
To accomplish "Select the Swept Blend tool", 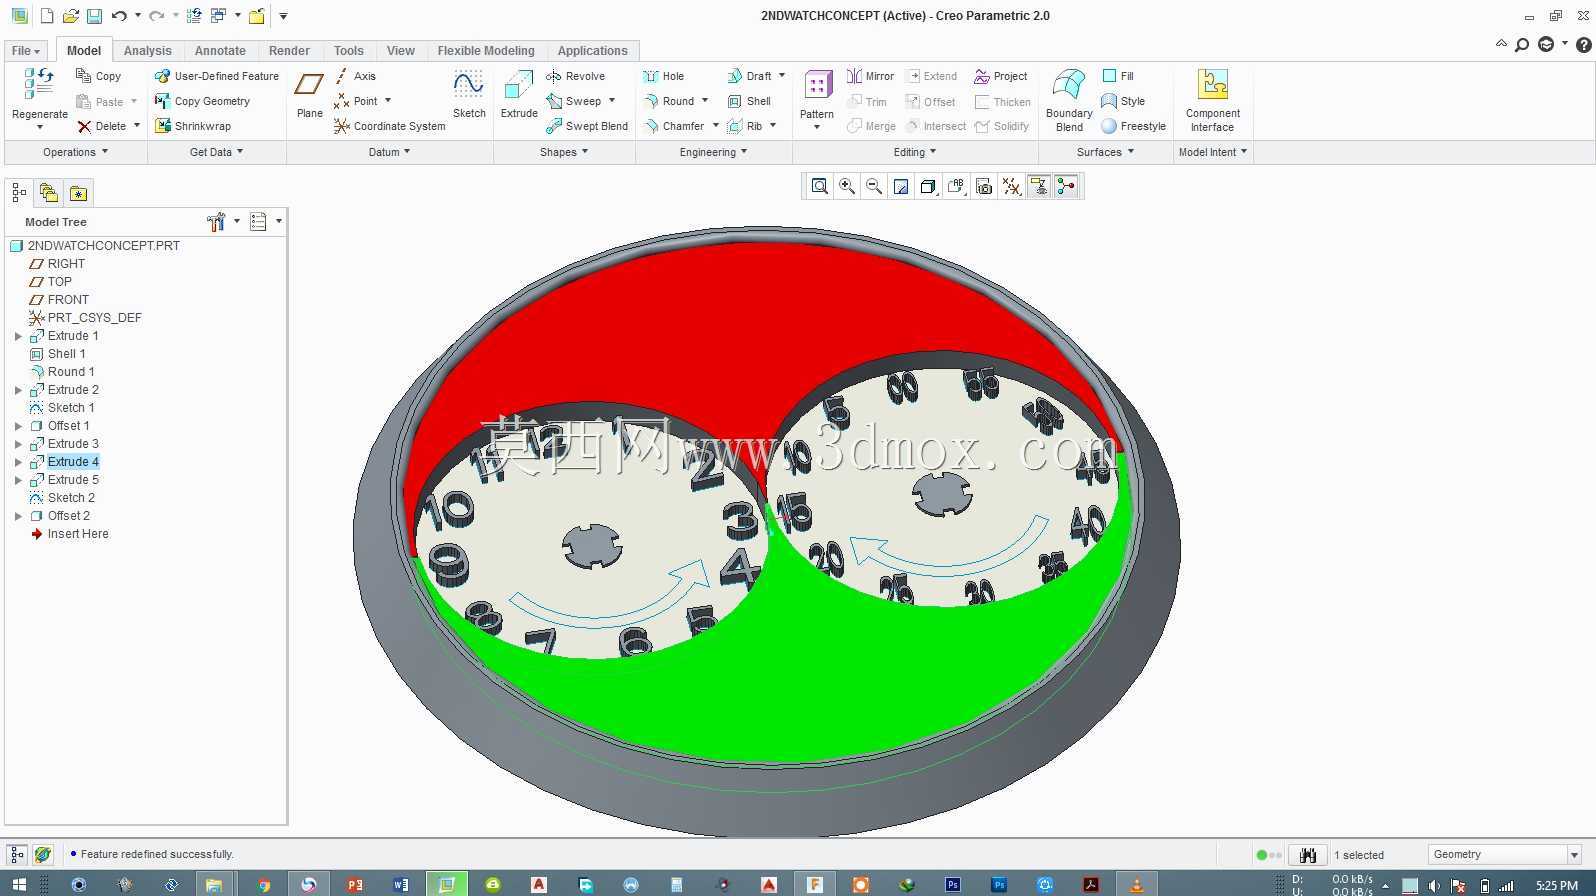I will 587,126.
